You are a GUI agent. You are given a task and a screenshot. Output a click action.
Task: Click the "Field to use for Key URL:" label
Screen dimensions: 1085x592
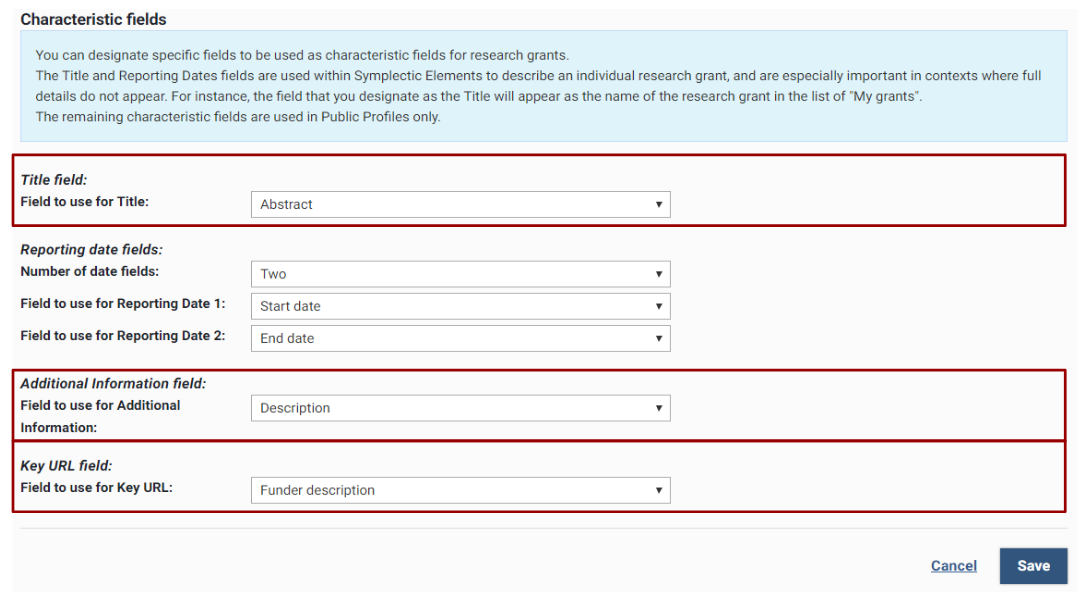pyautogui.click(x=97, y=487)
